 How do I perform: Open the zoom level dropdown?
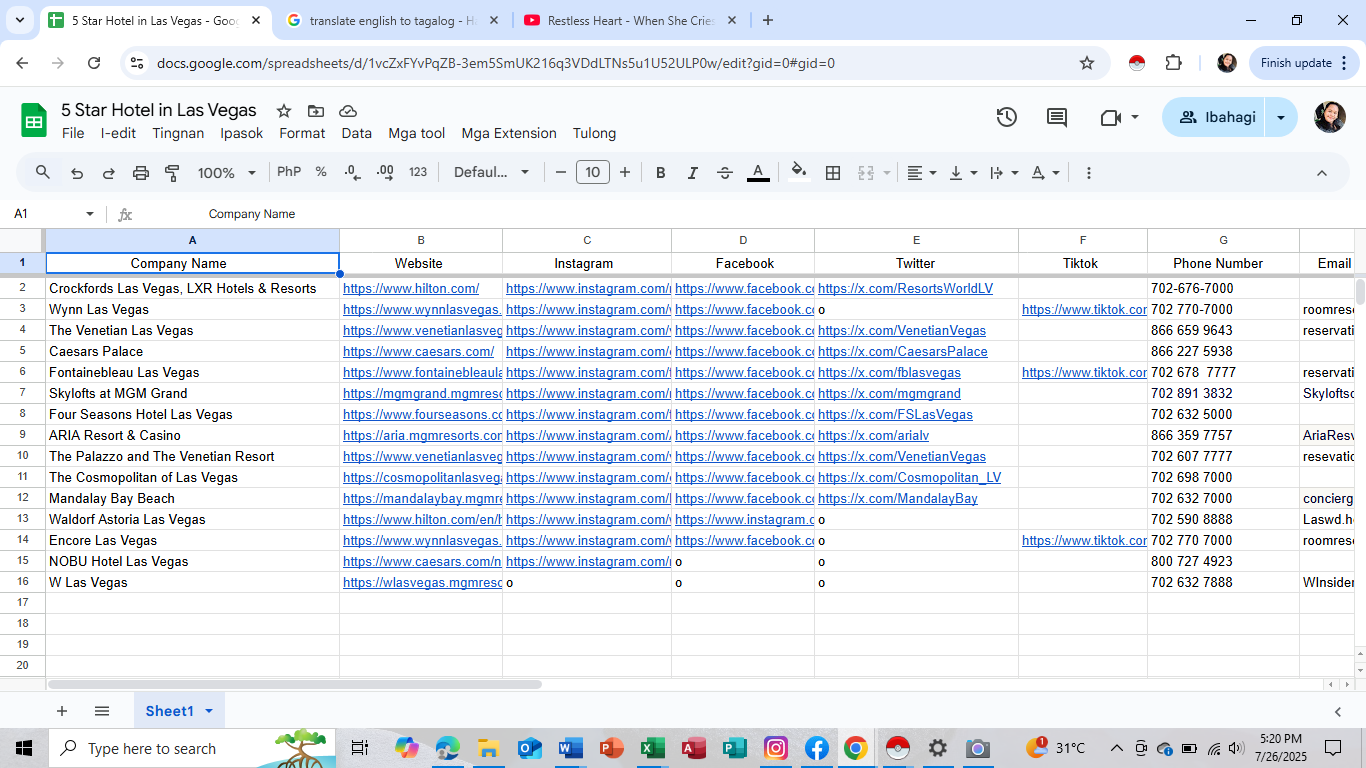(227, 173)
